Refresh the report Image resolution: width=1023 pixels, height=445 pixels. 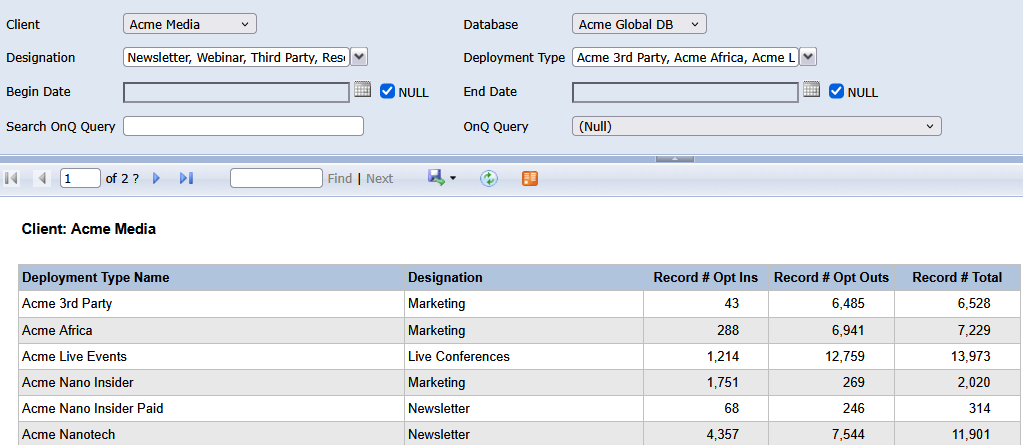tap(489, 178)
